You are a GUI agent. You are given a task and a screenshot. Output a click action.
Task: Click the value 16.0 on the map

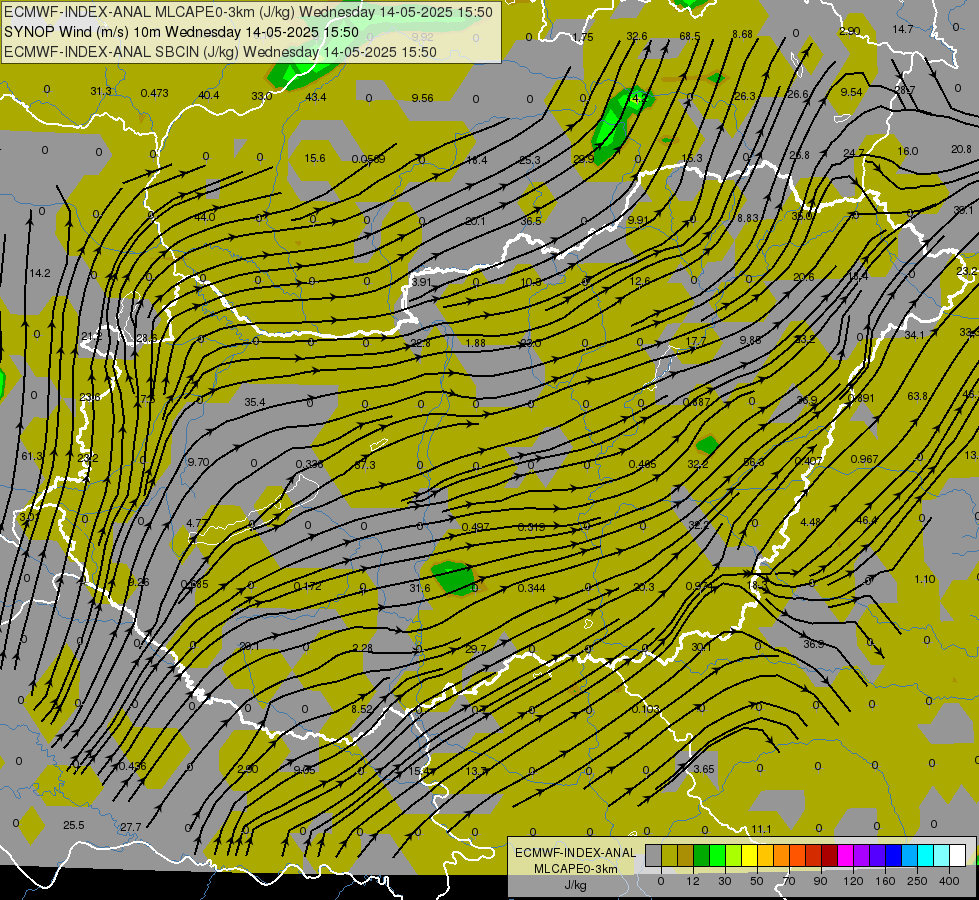coord(908,151)
